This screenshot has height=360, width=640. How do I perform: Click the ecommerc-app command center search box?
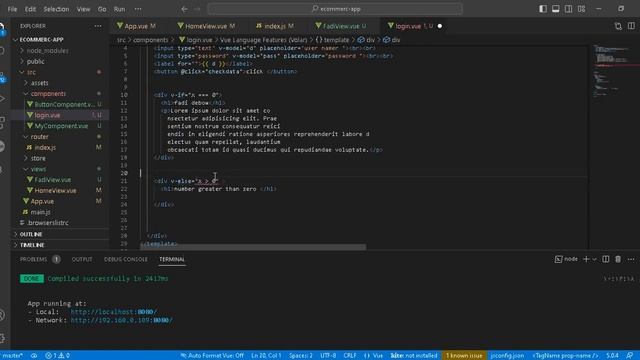(x=335, y=9)
